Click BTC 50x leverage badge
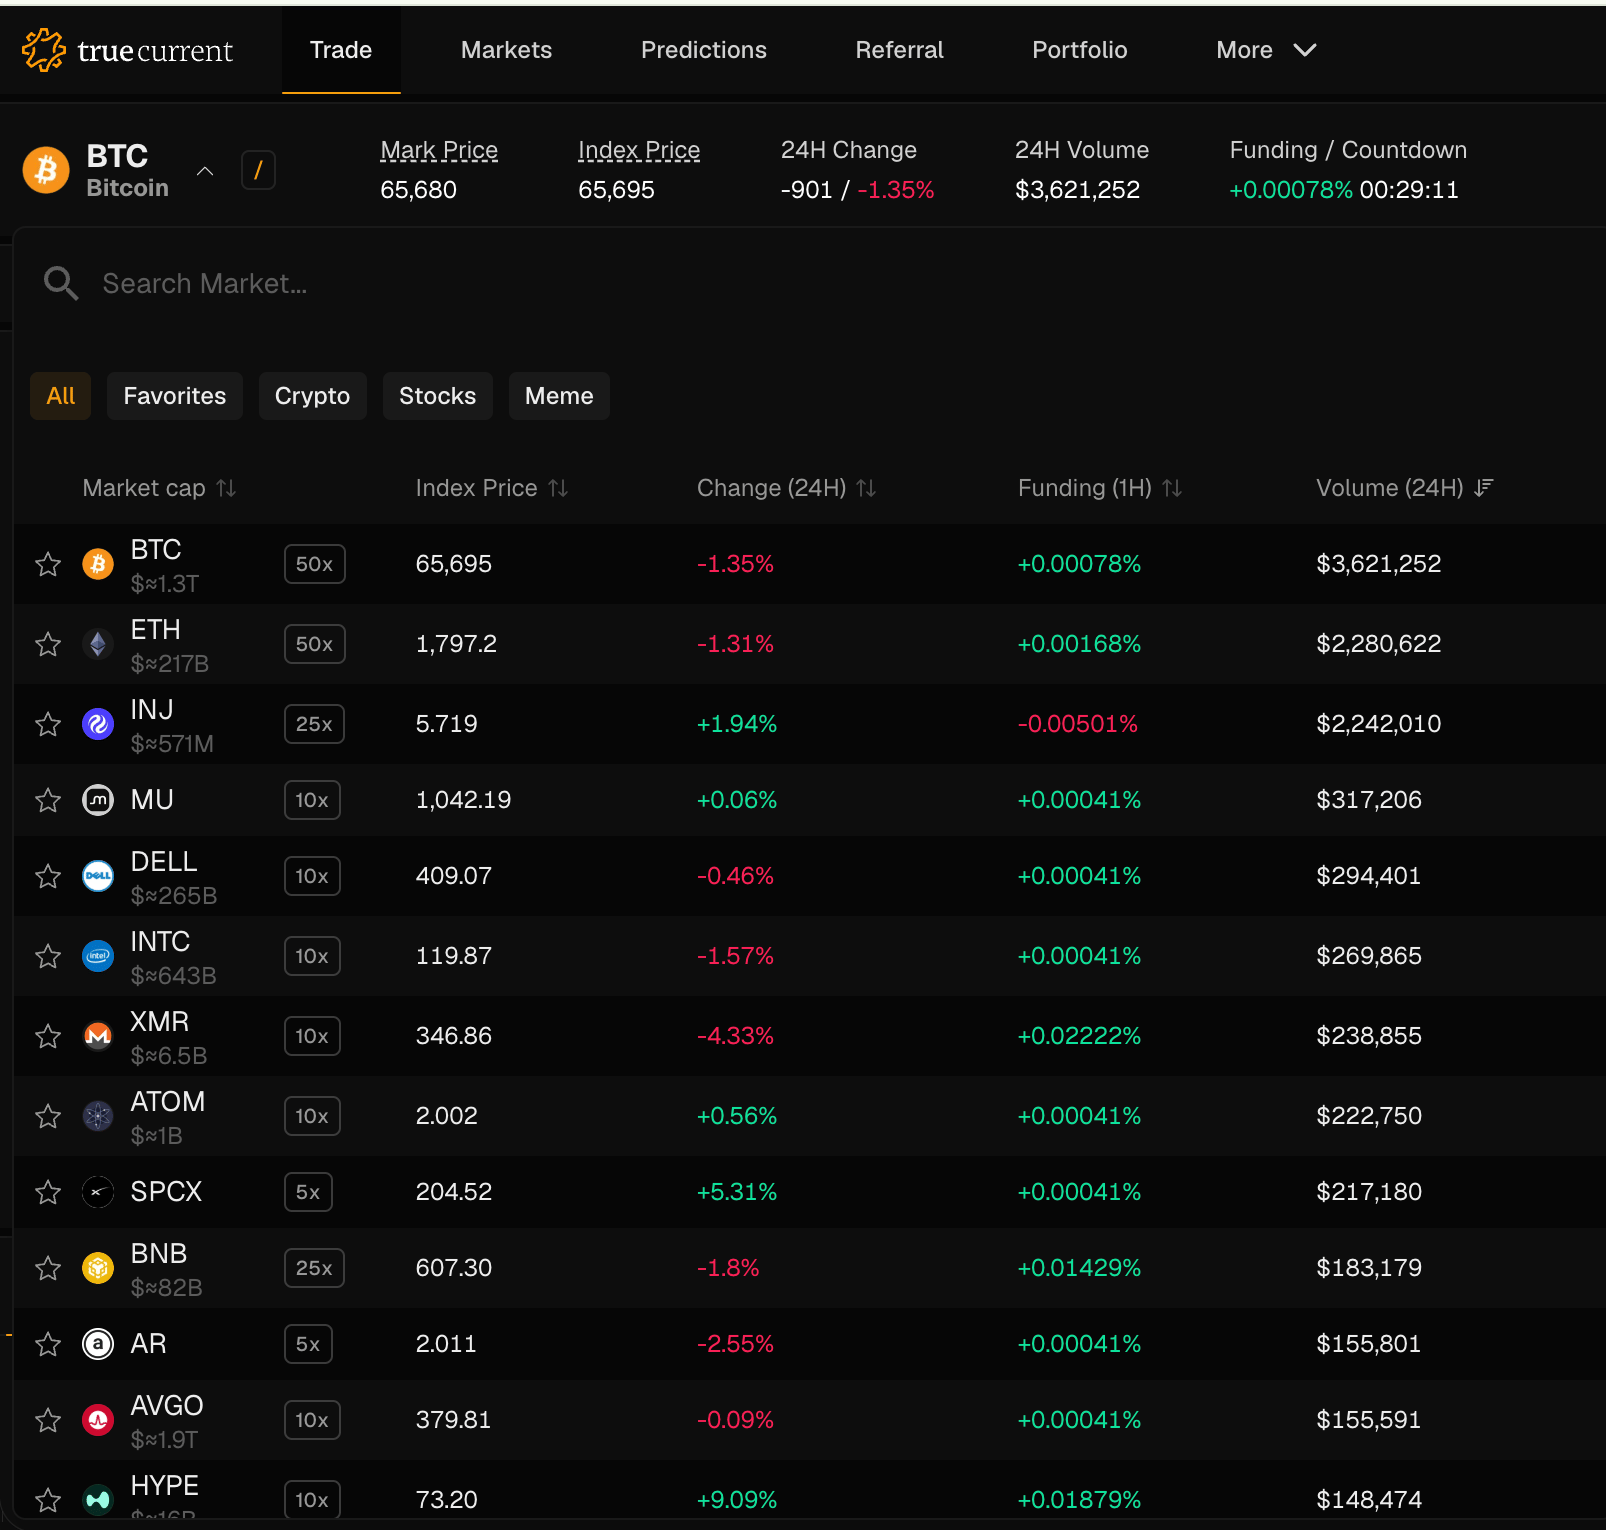Viewport: 1606px width, 1530px height. coord(315,564)
